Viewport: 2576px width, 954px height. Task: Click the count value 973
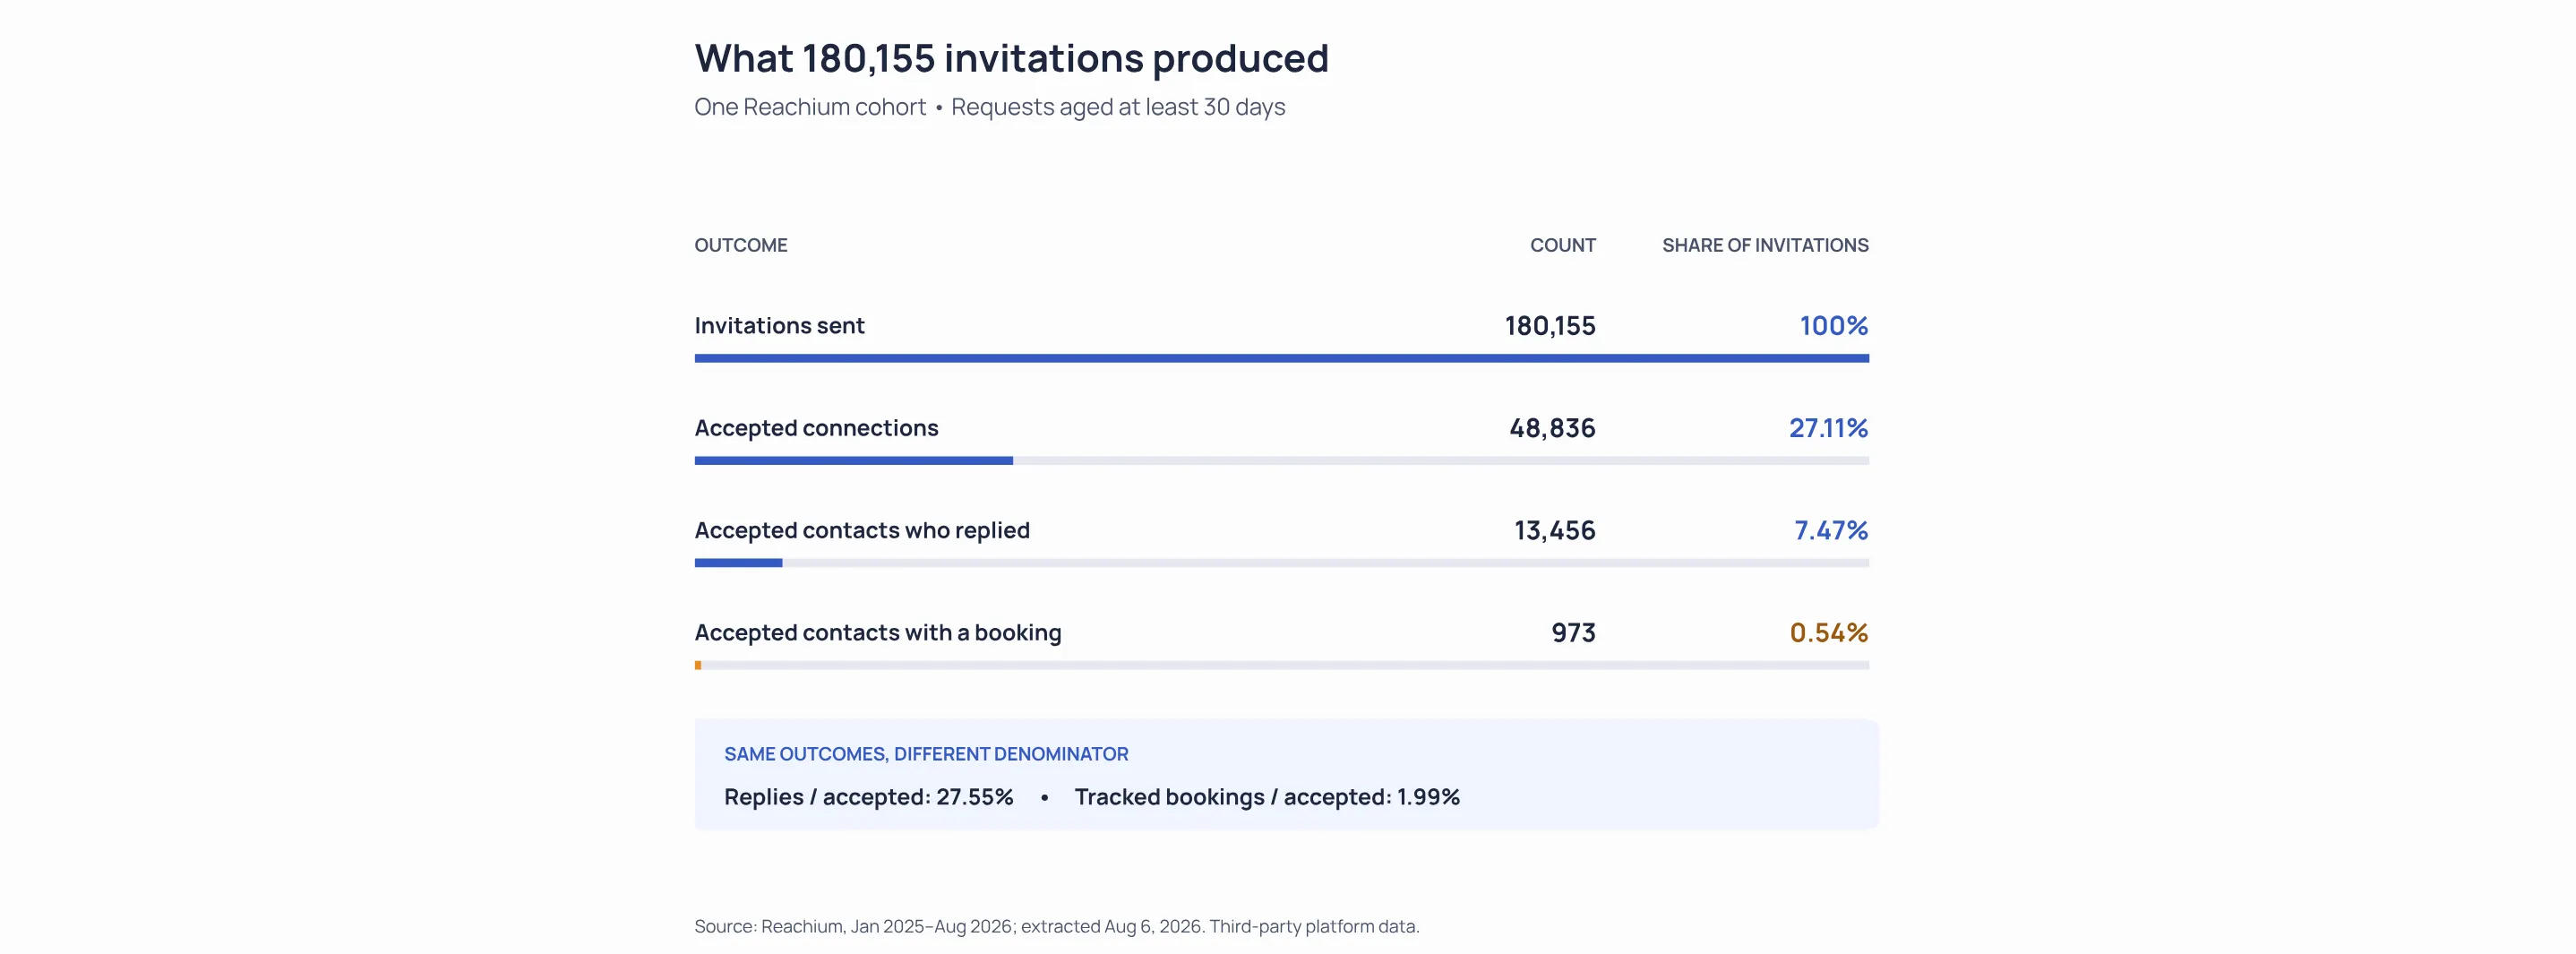[1573, 633]
